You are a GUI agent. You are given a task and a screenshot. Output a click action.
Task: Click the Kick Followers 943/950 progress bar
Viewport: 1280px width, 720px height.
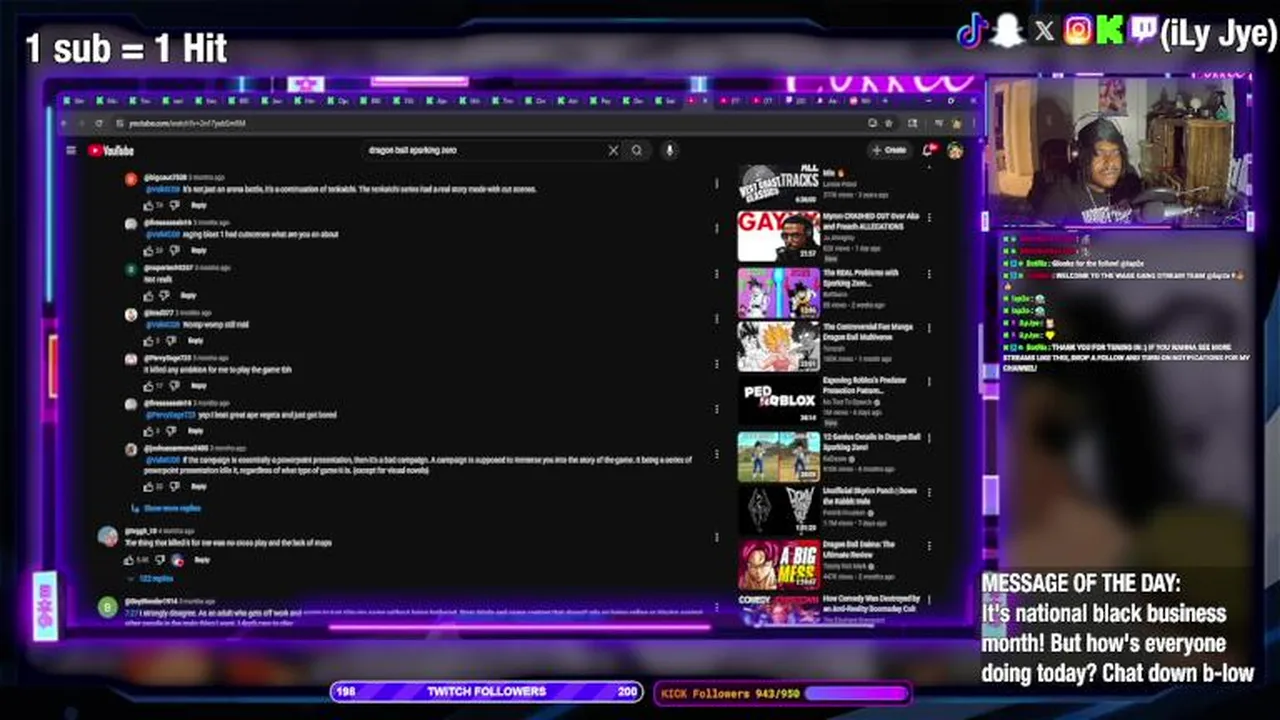[x=782, y=693]
